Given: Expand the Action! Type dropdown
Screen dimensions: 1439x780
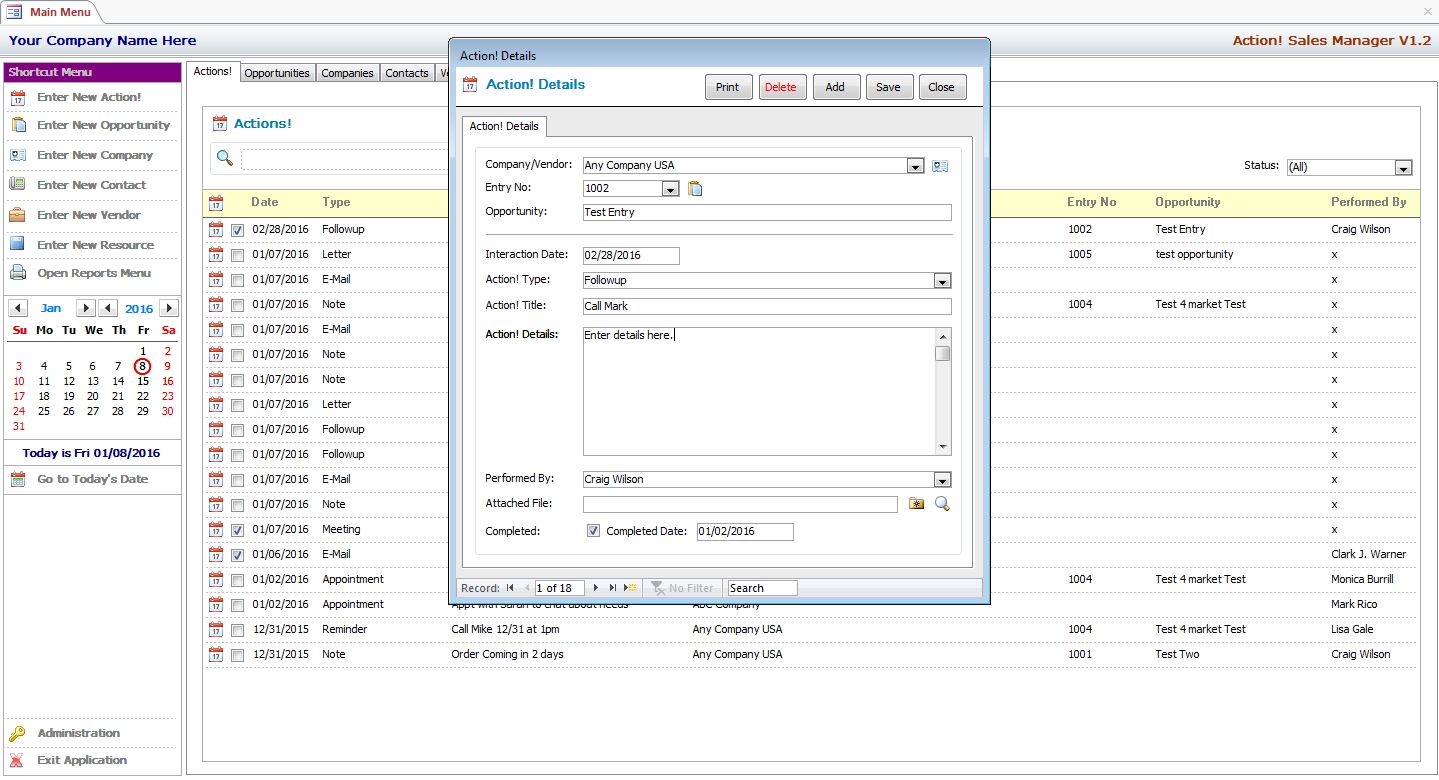Looking at the screenshot, I should click(x=942, y=281).
